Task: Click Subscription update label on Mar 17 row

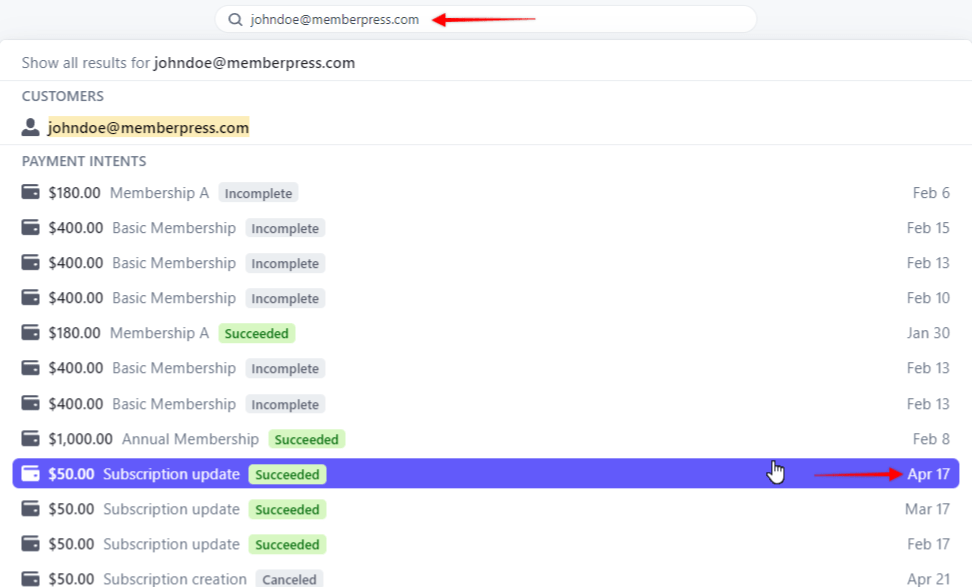Action: click(172, 510)
